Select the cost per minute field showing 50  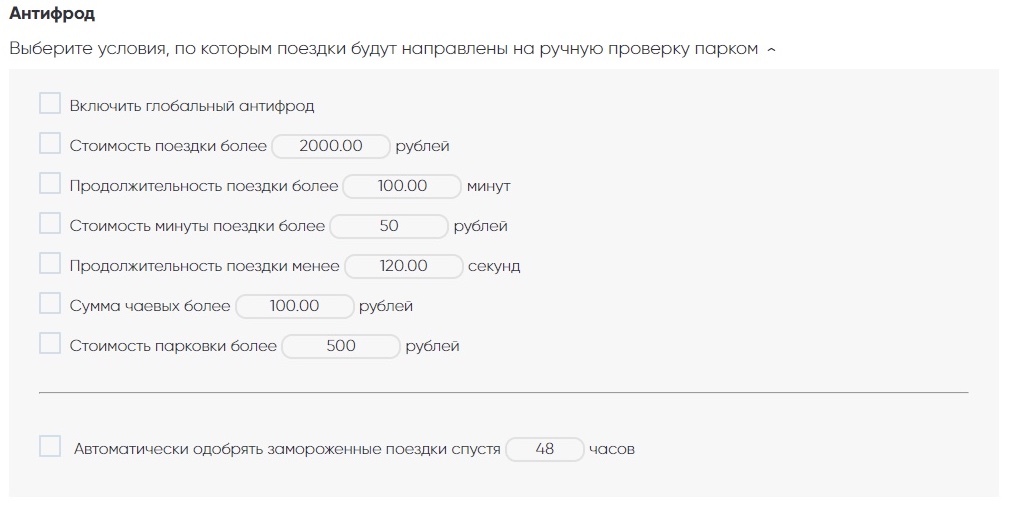[x=389, y=226]
